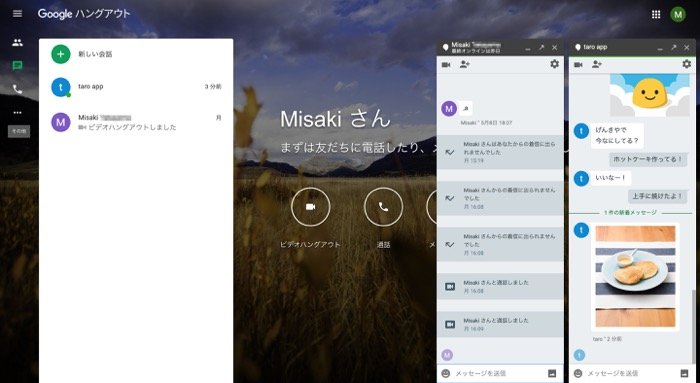Attach a photo in the Misaki chat
The height and width of the screenshot is (383, 700).
pos(552,373)
